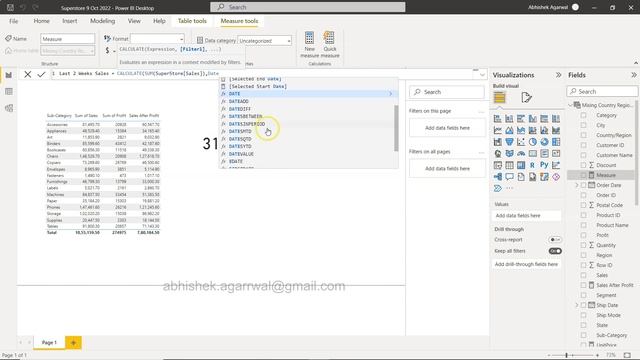
Task: Choose the Donut chart visual
Action: point(544,142)
